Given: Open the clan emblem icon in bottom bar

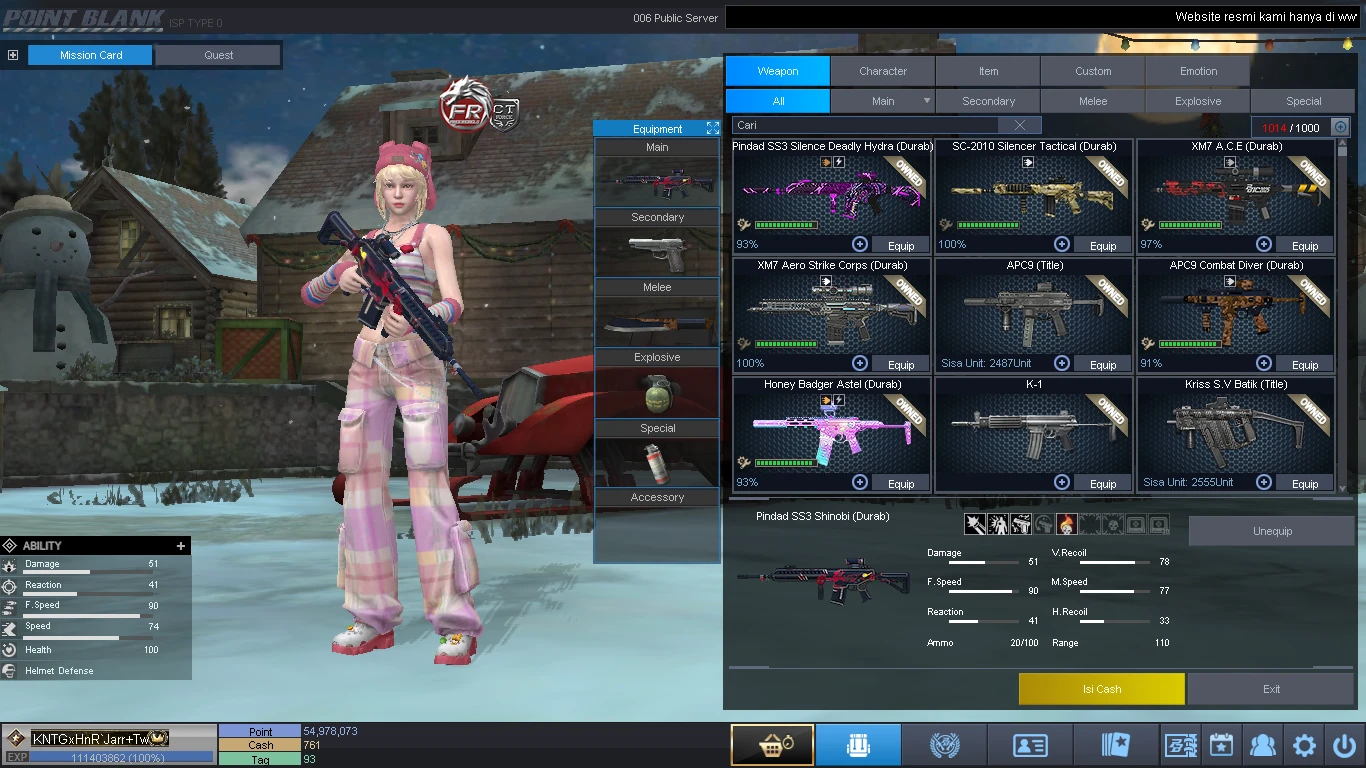Looking at the screenshot, I should click(944, 745).
